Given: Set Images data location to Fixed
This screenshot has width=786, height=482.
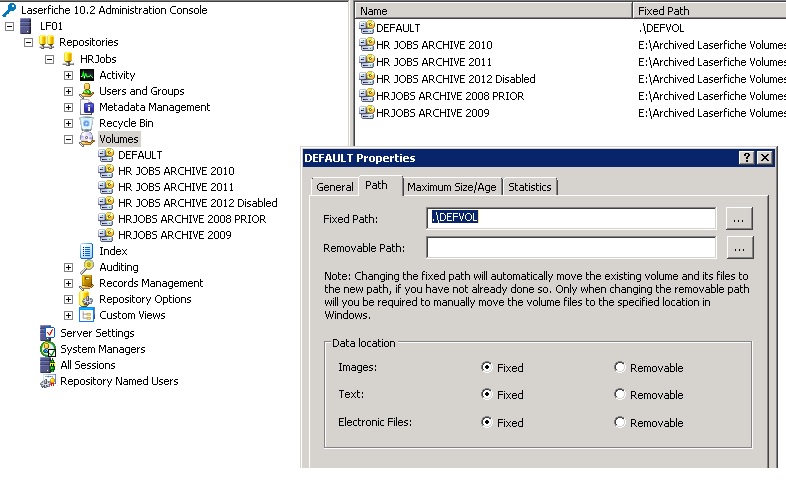Looking at the screenshot, I should click(486, 367).
